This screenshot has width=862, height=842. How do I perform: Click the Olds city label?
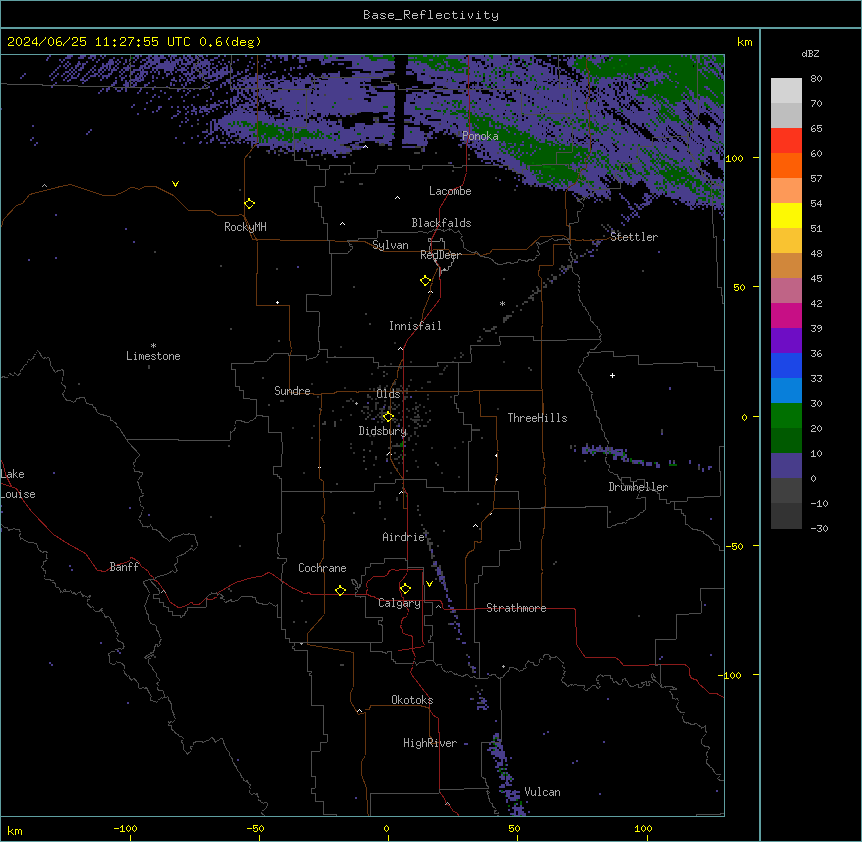click(x=388, y=394)
